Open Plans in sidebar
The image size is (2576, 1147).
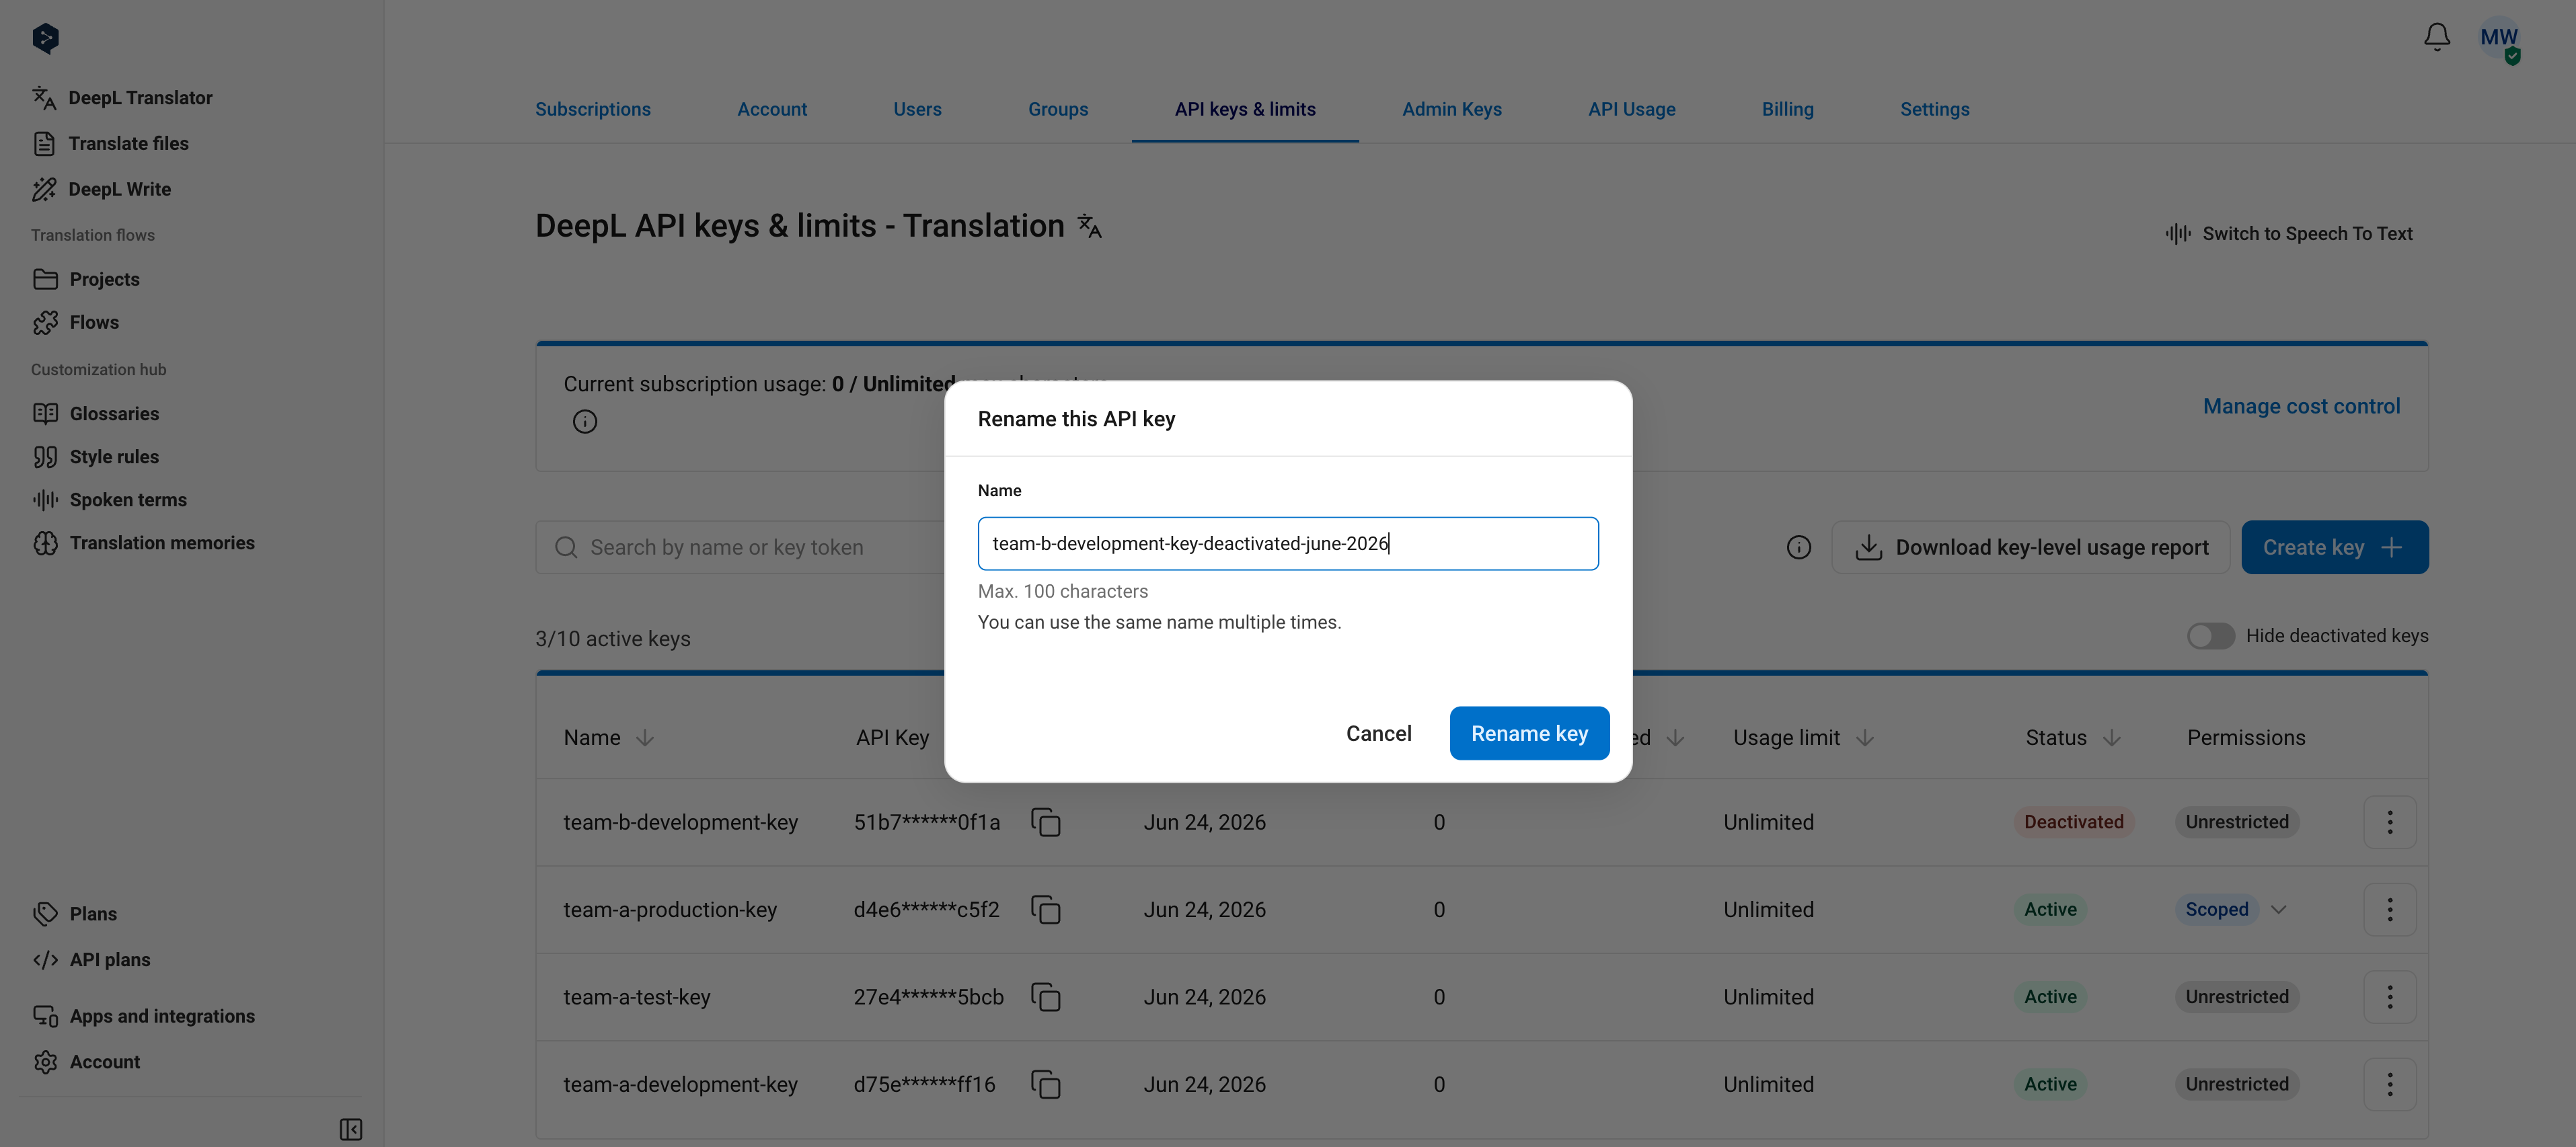pos(74,914)
